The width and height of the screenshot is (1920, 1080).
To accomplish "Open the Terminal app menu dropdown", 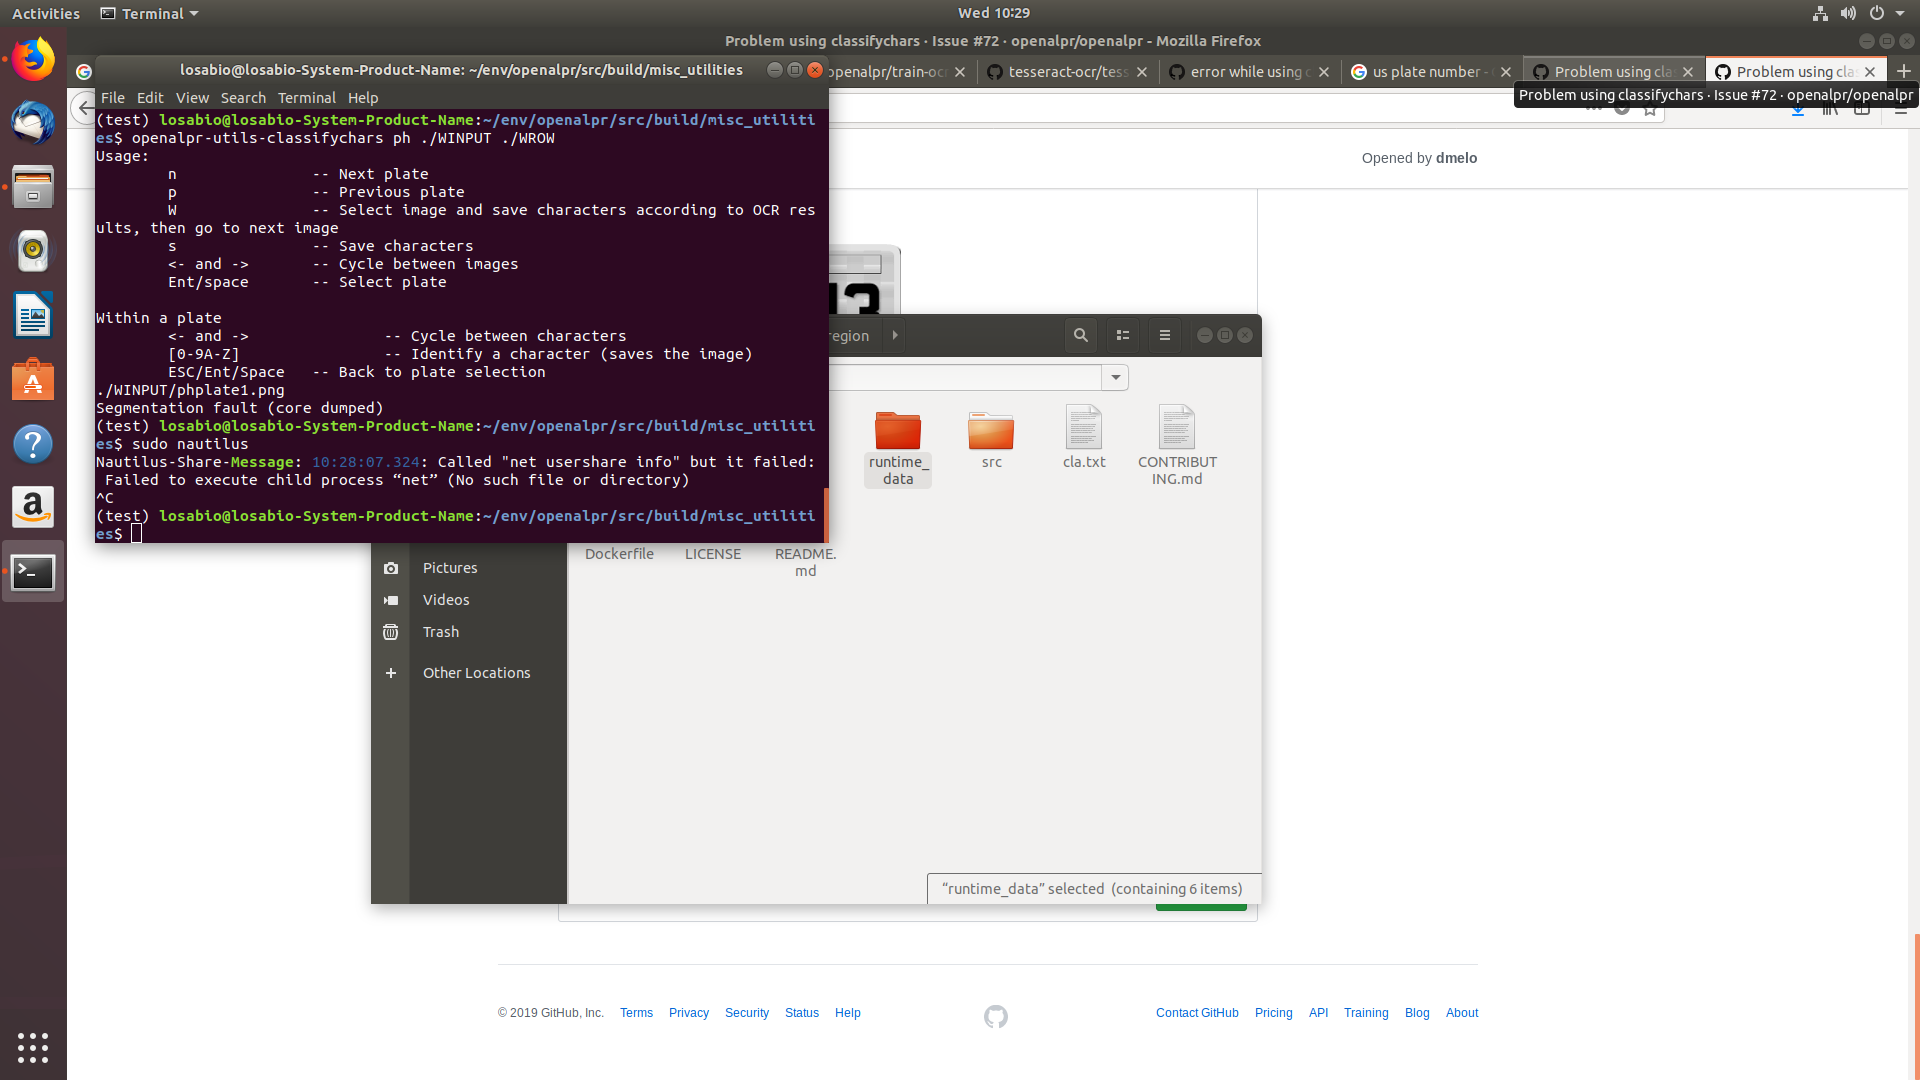I will [150, 13].
